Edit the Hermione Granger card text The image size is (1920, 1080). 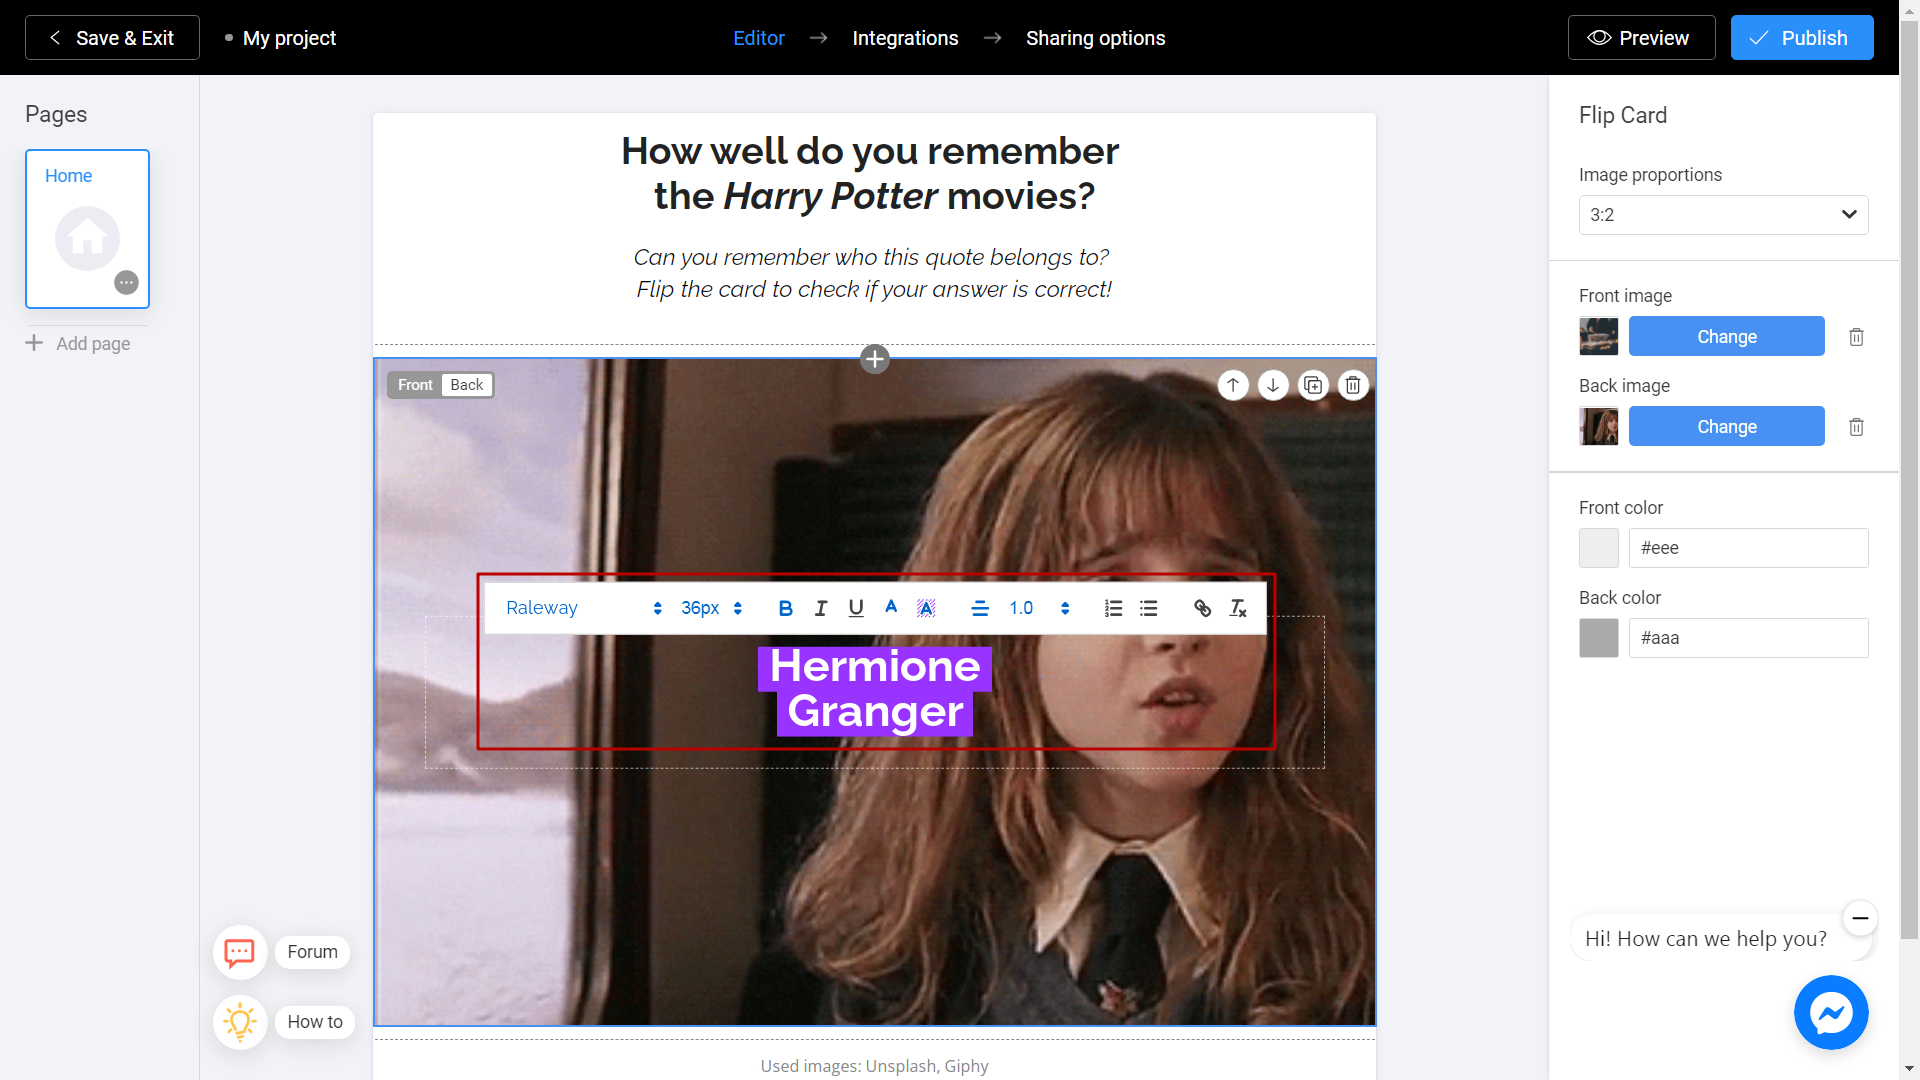(x=875, y=689)
